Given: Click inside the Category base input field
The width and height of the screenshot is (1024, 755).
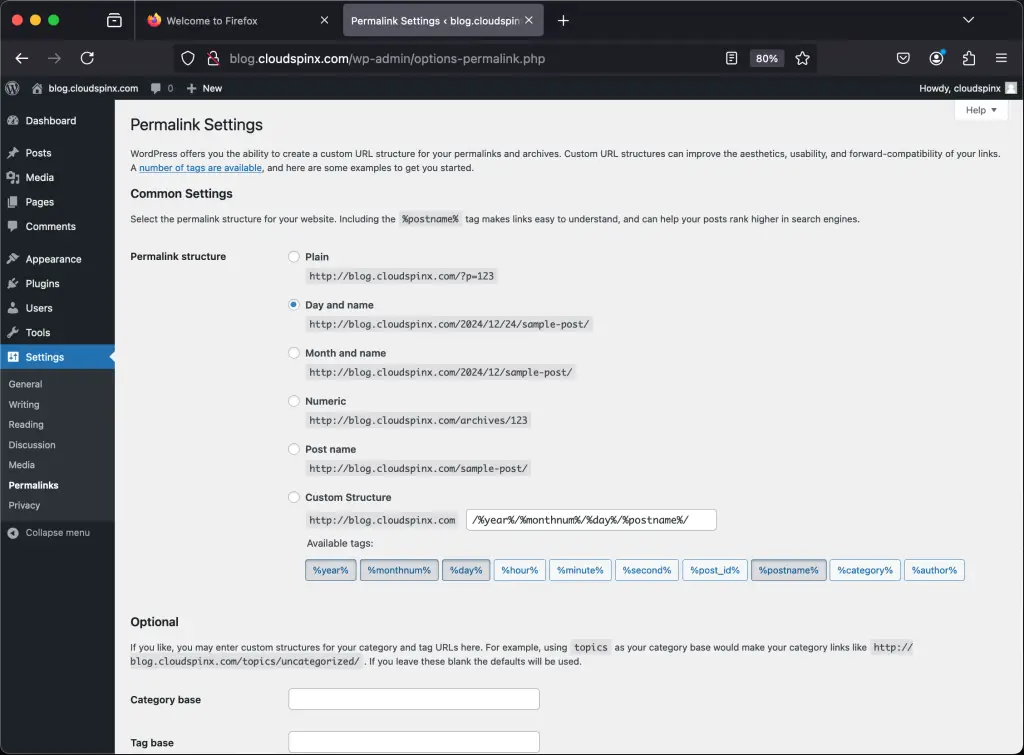Looking at the screenshot, I should [x=413, y=698].
